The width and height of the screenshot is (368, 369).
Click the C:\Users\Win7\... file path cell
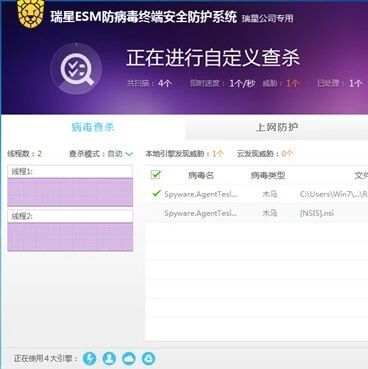(x=334, y=194)
